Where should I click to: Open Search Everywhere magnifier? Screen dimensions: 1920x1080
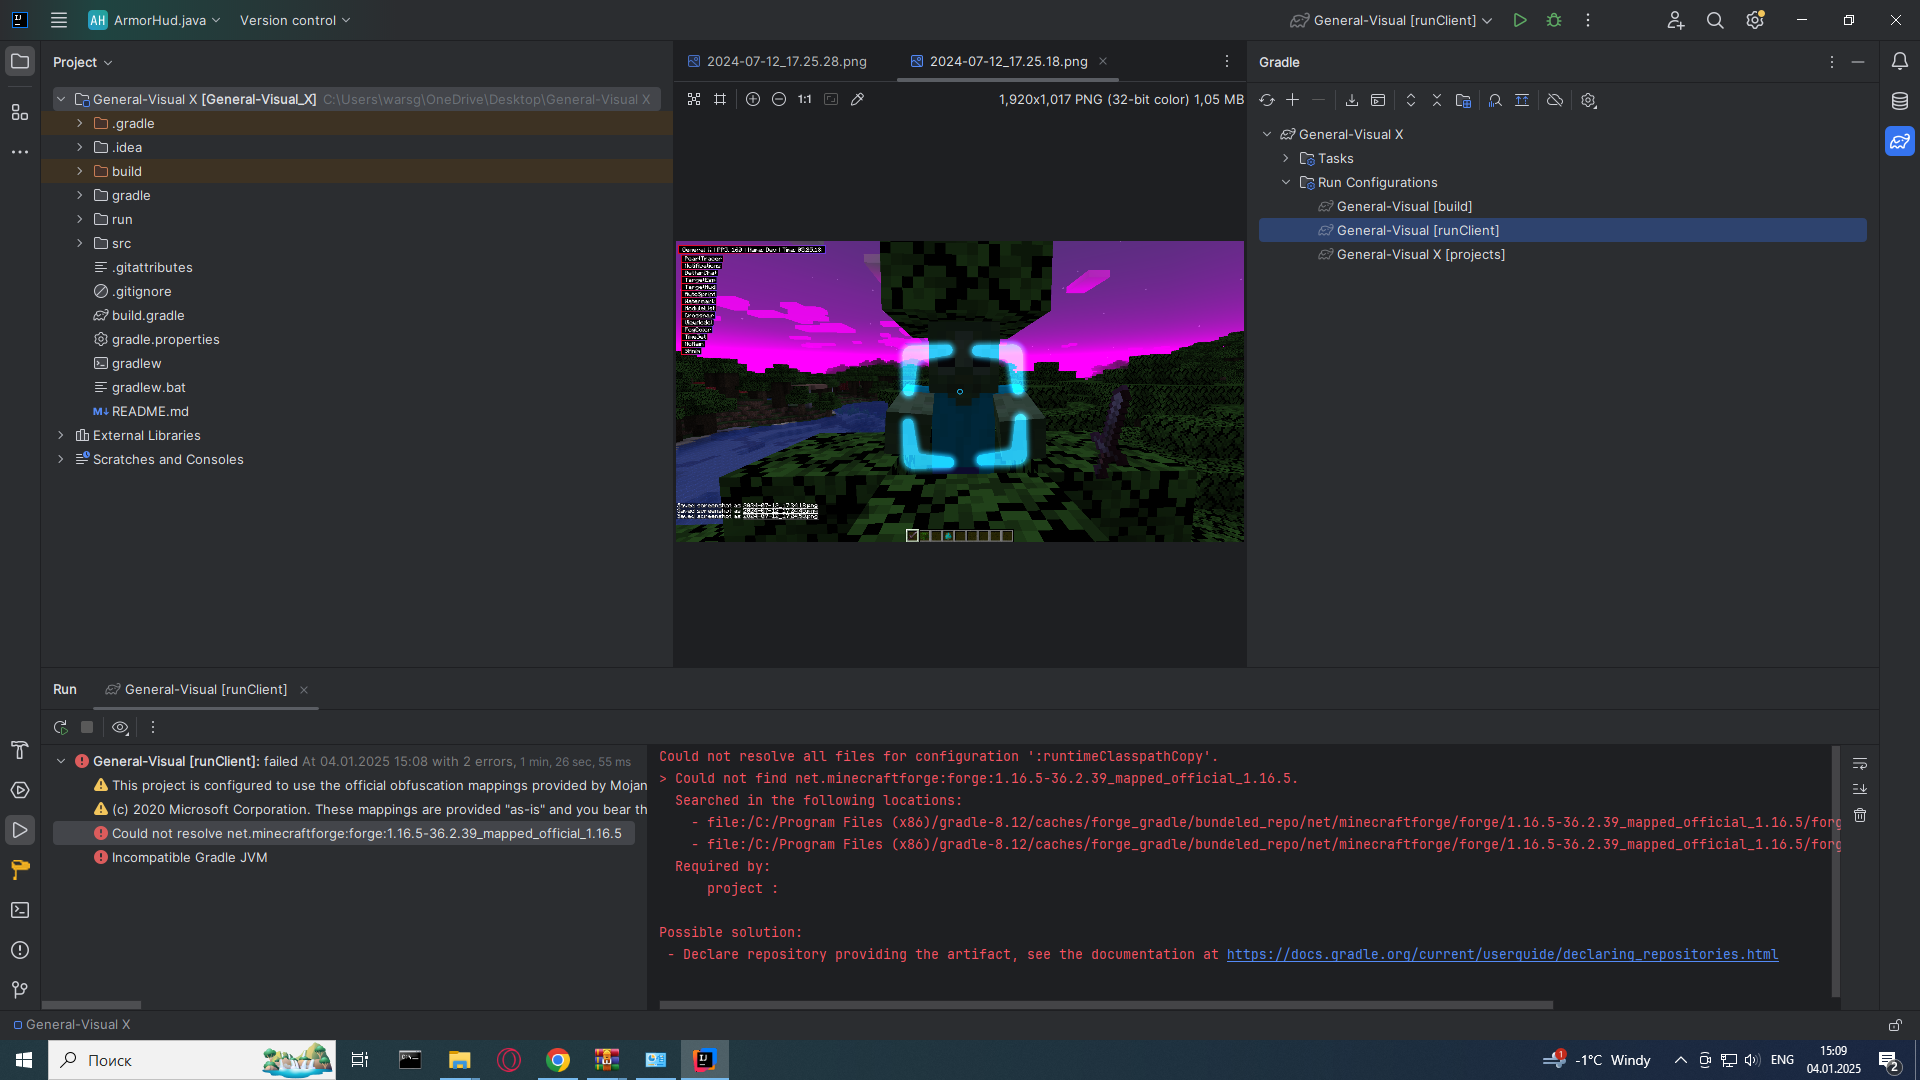1715,20
